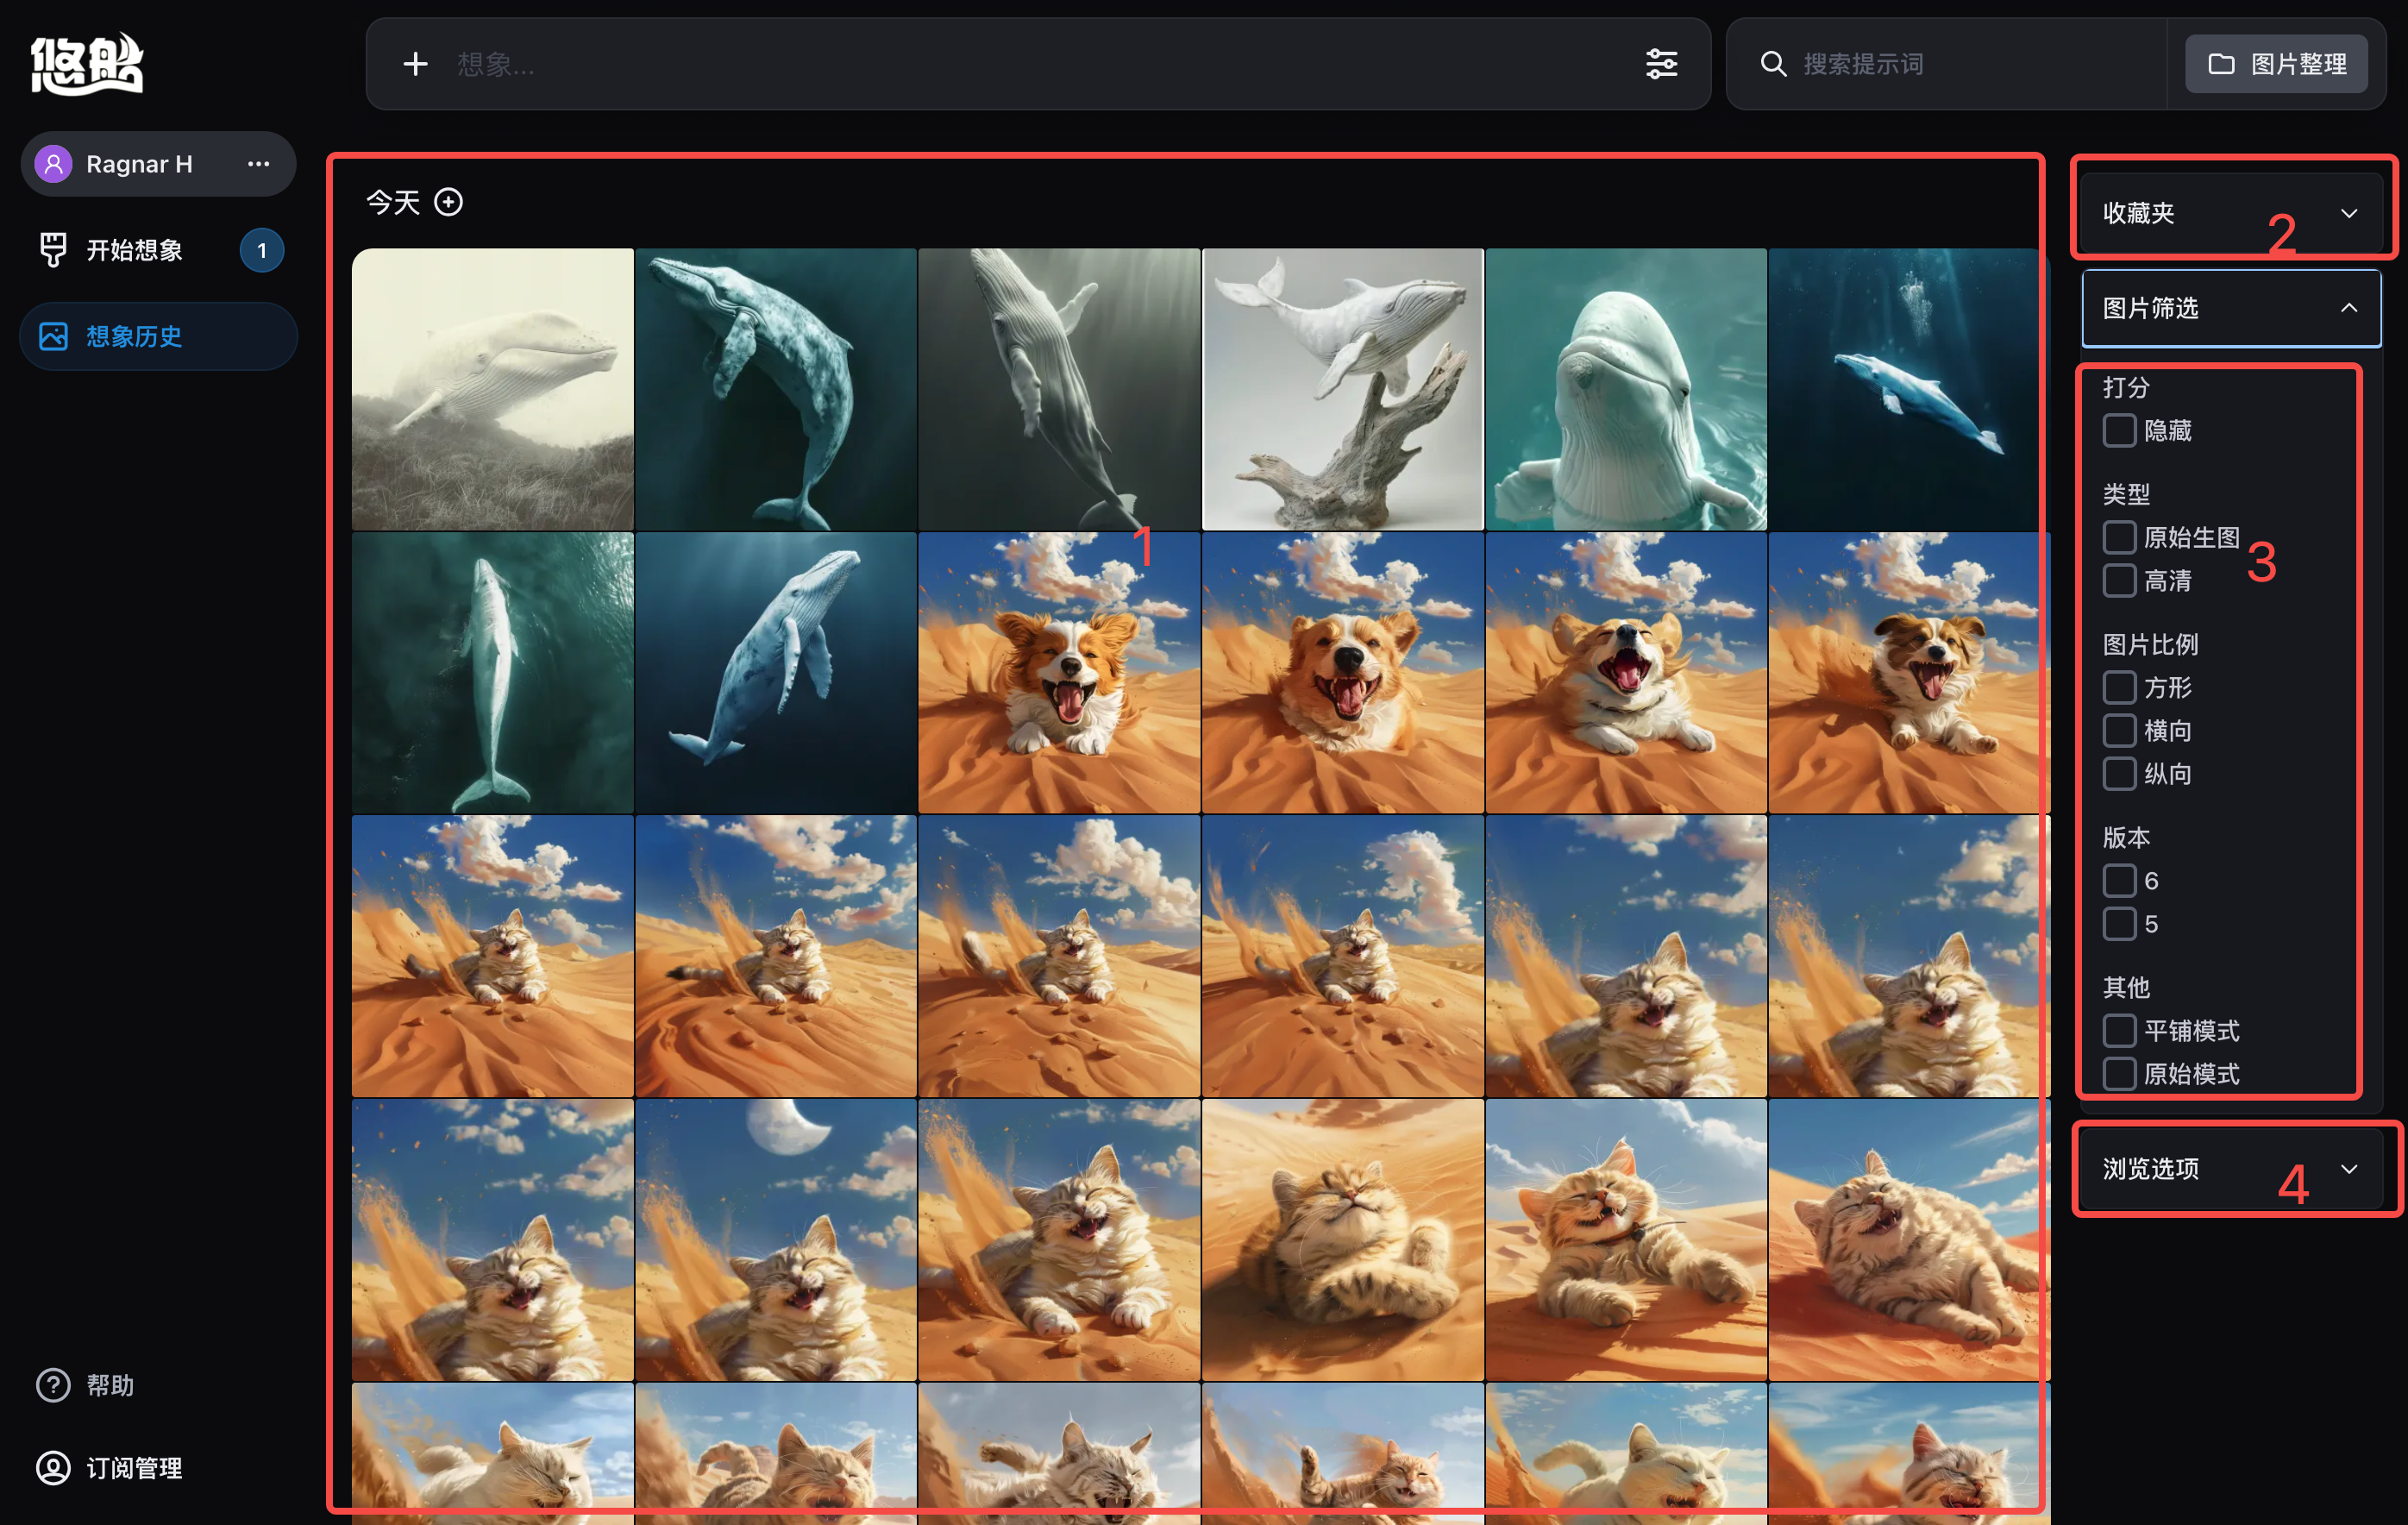
Task: Open the three-dot menu next to Ragnar H
Action: (258, 164)
